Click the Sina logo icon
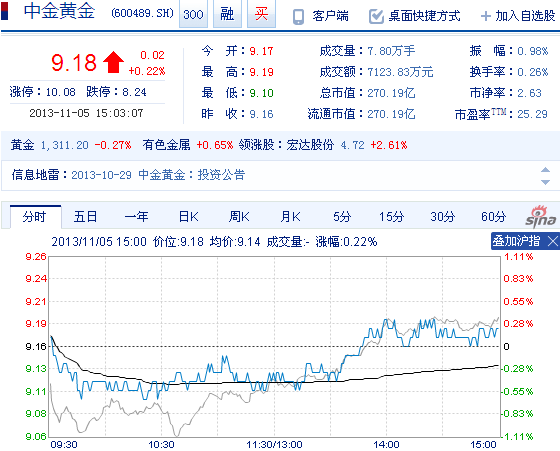The width and height of the screenshot is (560, 451). coord(540,217)
